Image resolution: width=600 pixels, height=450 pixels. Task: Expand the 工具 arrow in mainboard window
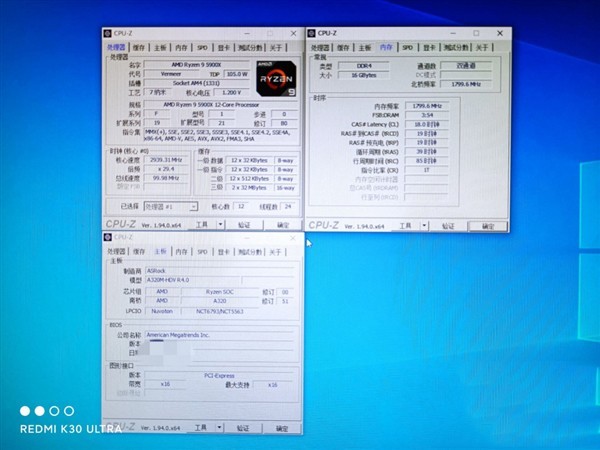pos(219,427)
